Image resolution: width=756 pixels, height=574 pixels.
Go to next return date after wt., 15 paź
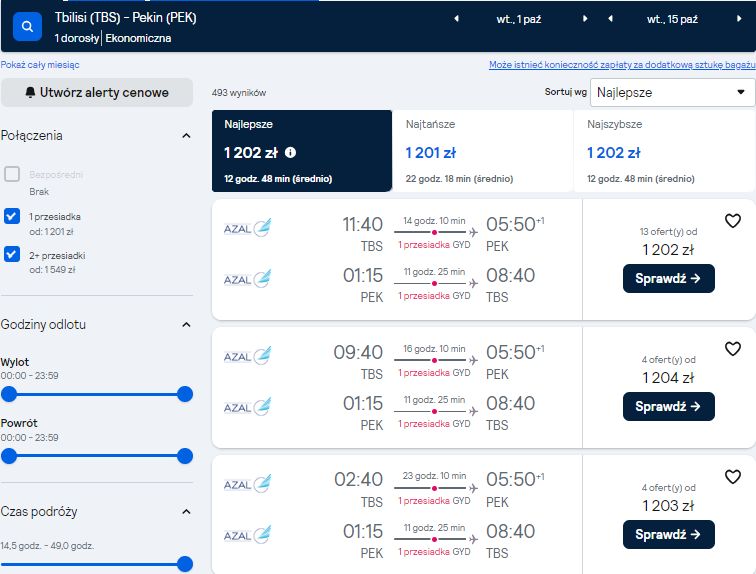click(x=739, y=19)
